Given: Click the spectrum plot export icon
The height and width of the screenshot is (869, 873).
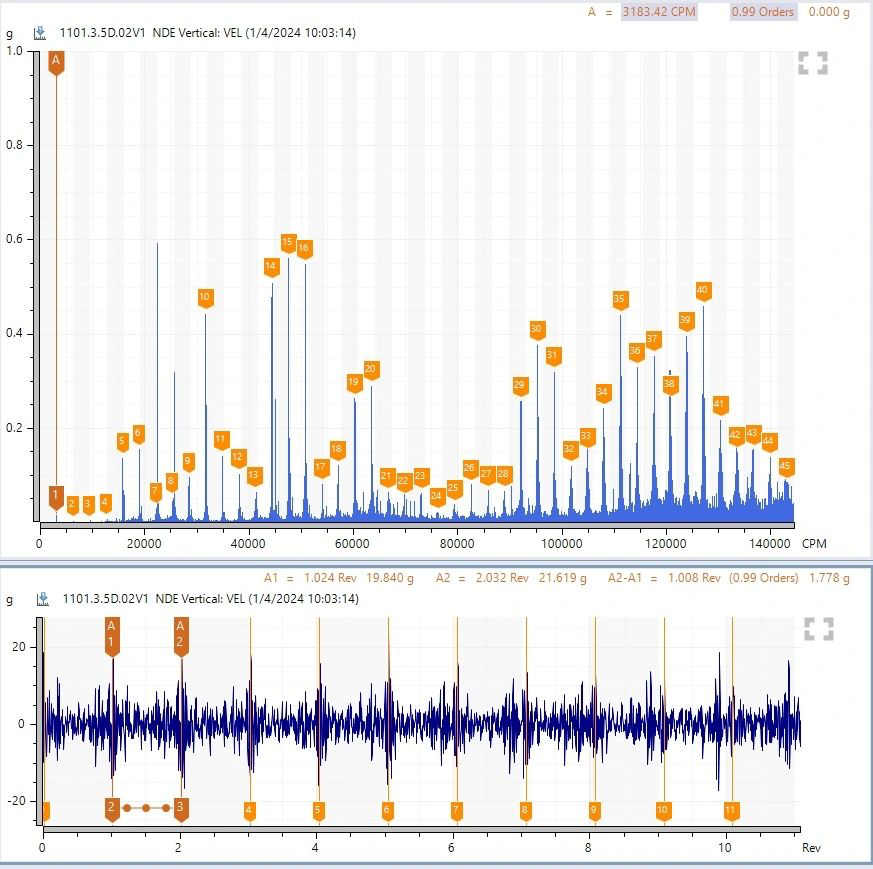Looking at the screenshot, I should tap(40, 33).
